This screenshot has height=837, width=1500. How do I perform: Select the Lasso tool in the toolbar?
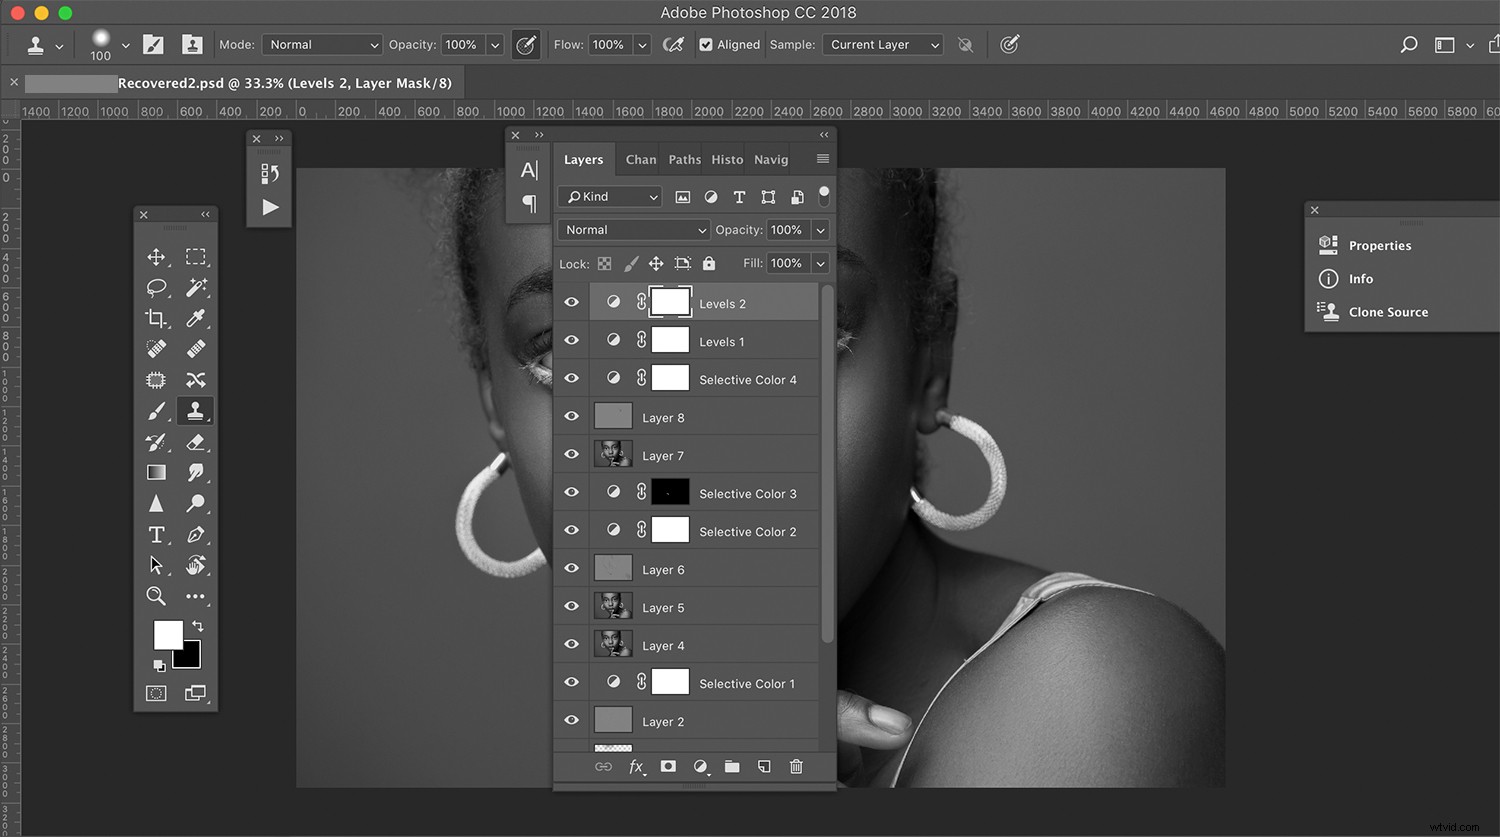[156, 288]
